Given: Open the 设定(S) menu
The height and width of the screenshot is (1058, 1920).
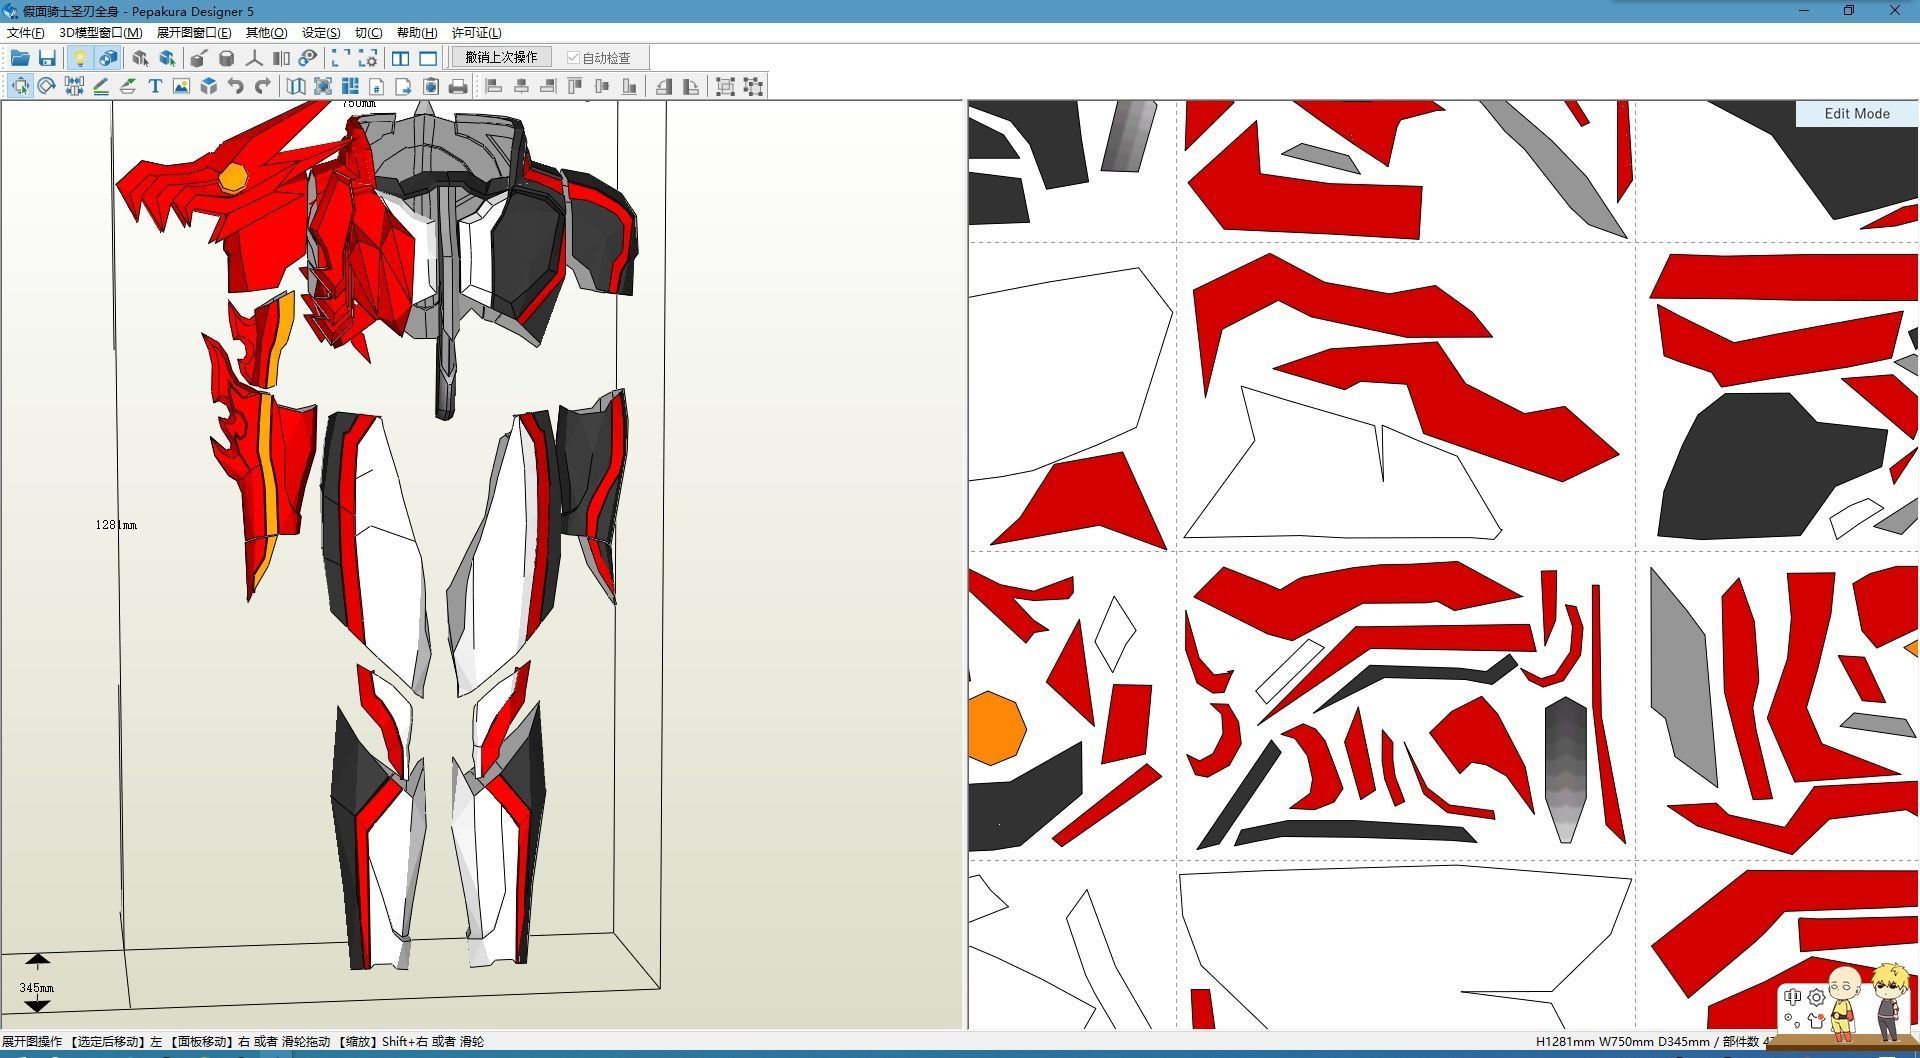Looking at the screenshot, I should 321,33.
